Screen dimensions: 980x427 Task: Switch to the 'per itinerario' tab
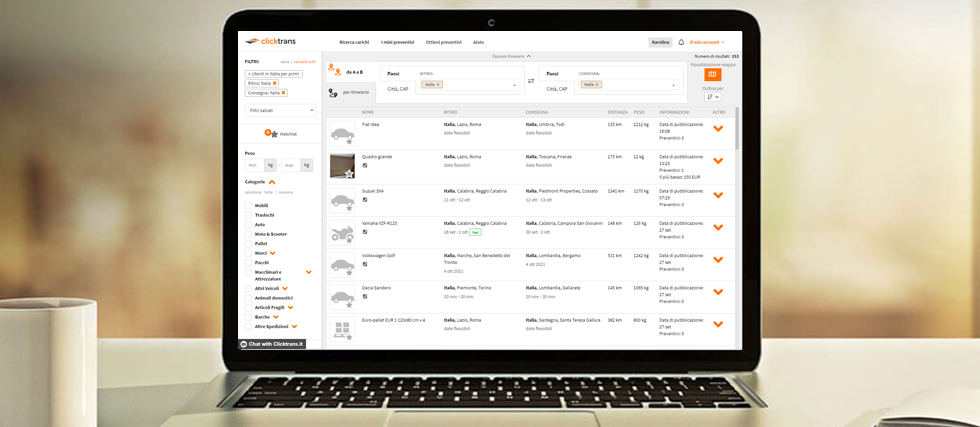click(348, 92)
